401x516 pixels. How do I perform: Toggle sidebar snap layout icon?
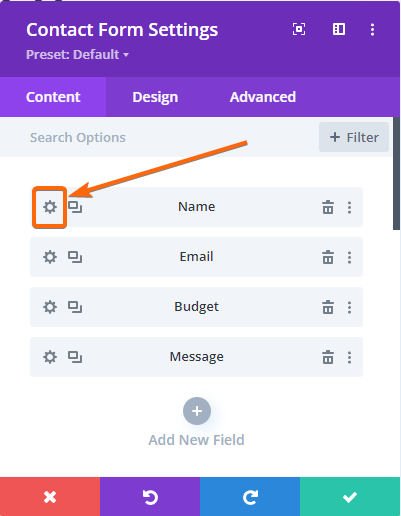pos(339,29)
